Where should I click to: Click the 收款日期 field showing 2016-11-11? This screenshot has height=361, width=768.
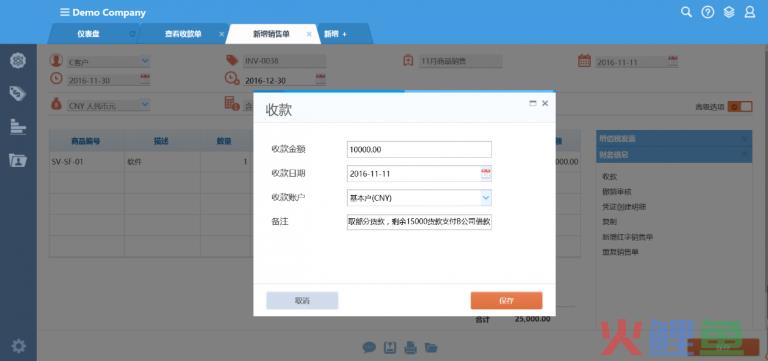point(419,173)
